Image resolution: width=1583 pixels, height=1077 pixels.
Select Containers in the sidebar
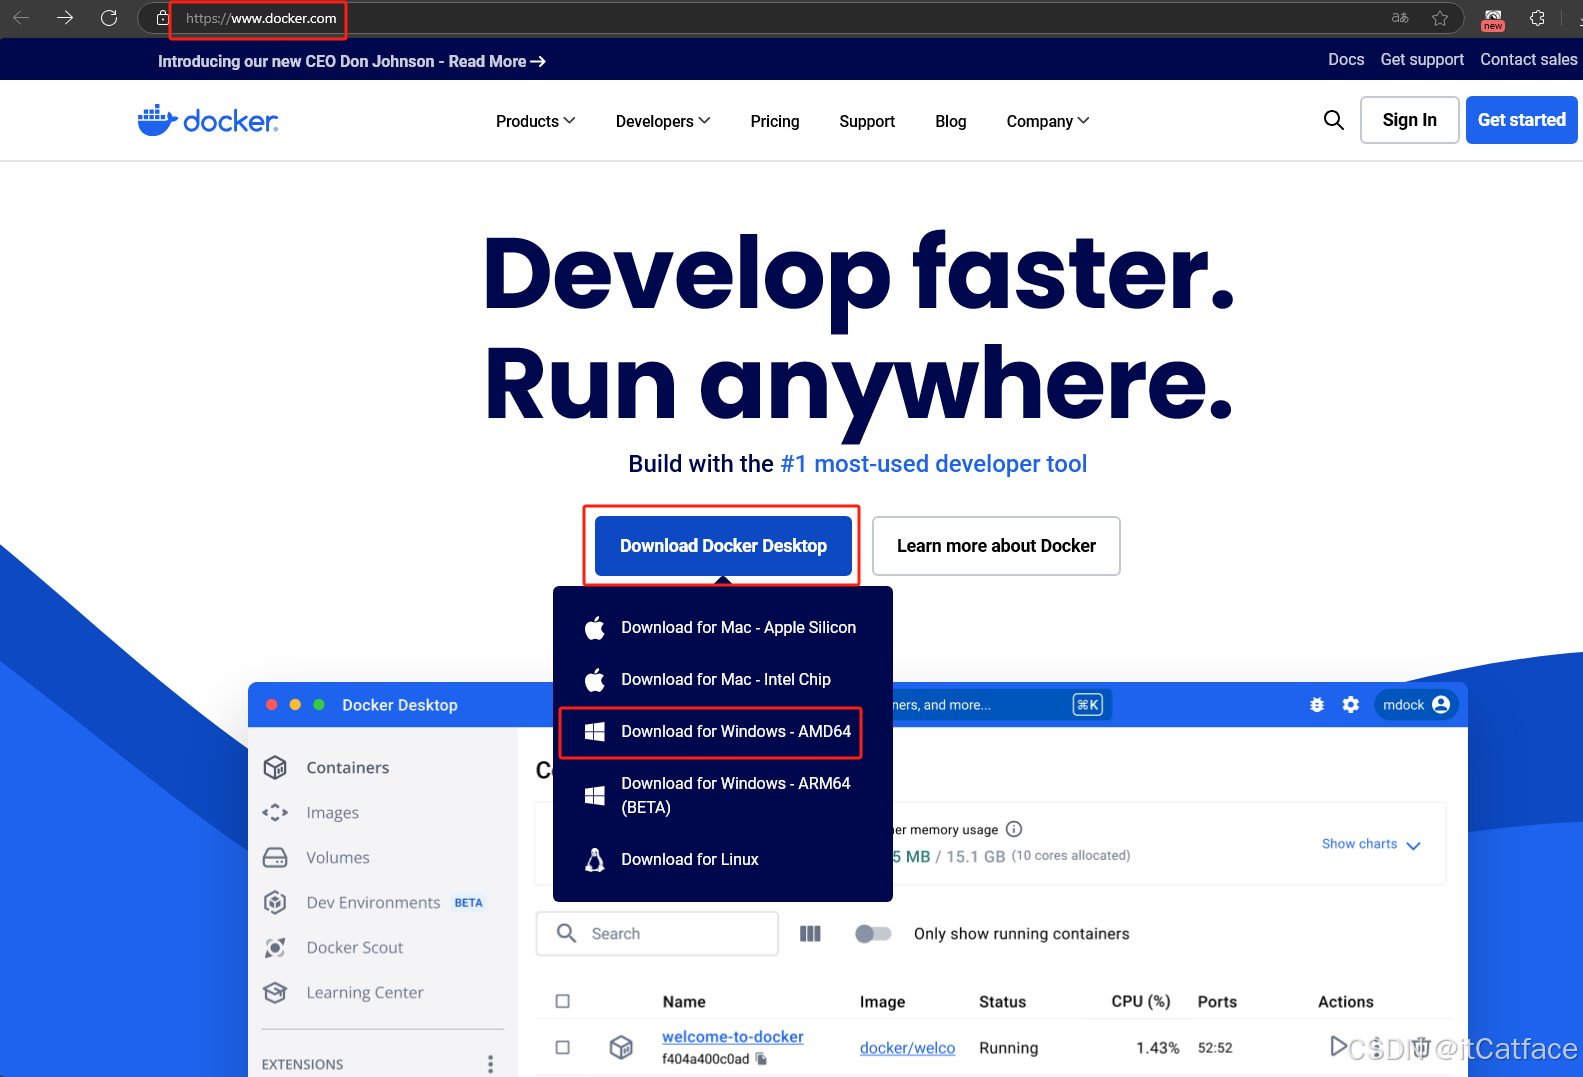pyautogui.click(x=348, y=768)
